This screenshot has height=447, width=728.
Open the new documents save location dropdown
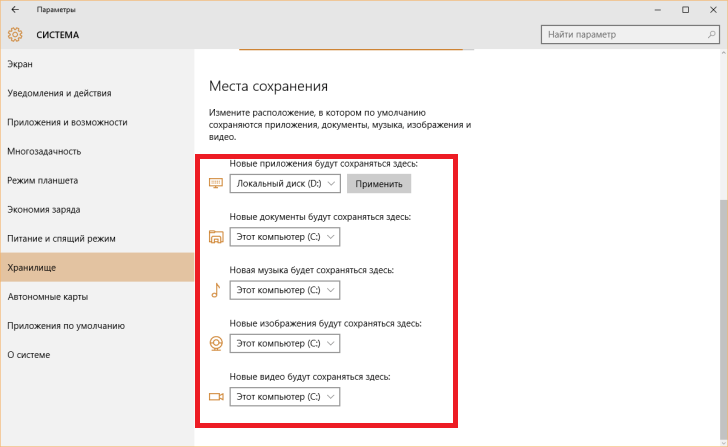285,237
